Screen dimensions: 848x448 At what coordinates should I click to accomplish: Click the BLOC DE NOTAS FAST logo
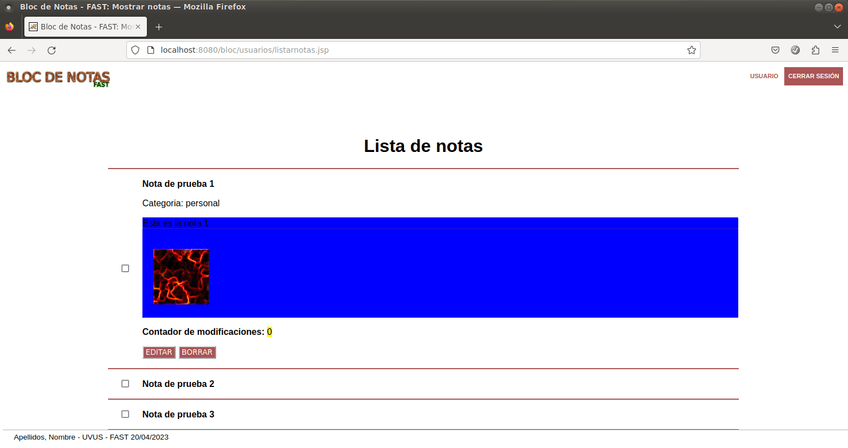tap(58, 78)
